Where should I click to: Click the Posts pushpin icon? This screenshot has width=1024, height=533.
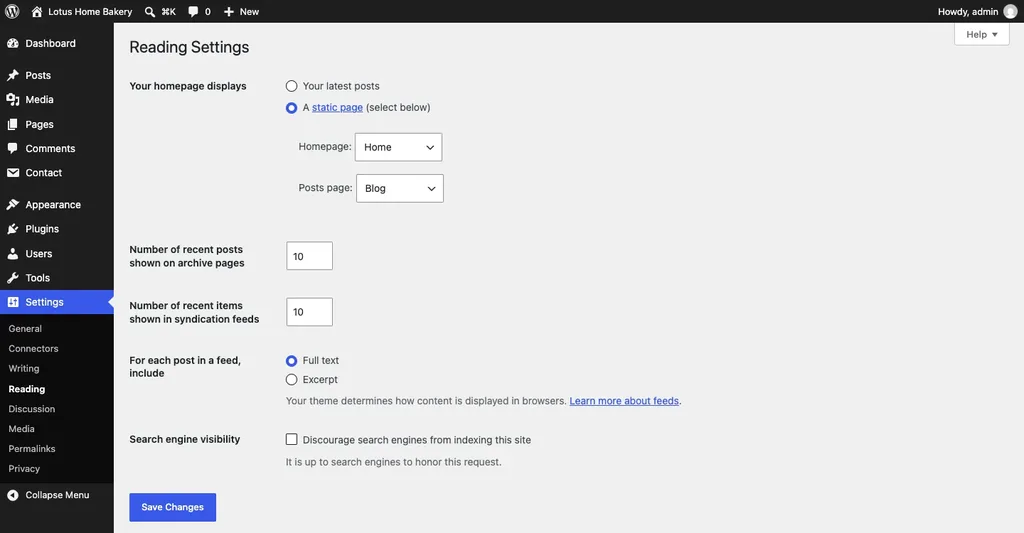coord(12,75)
